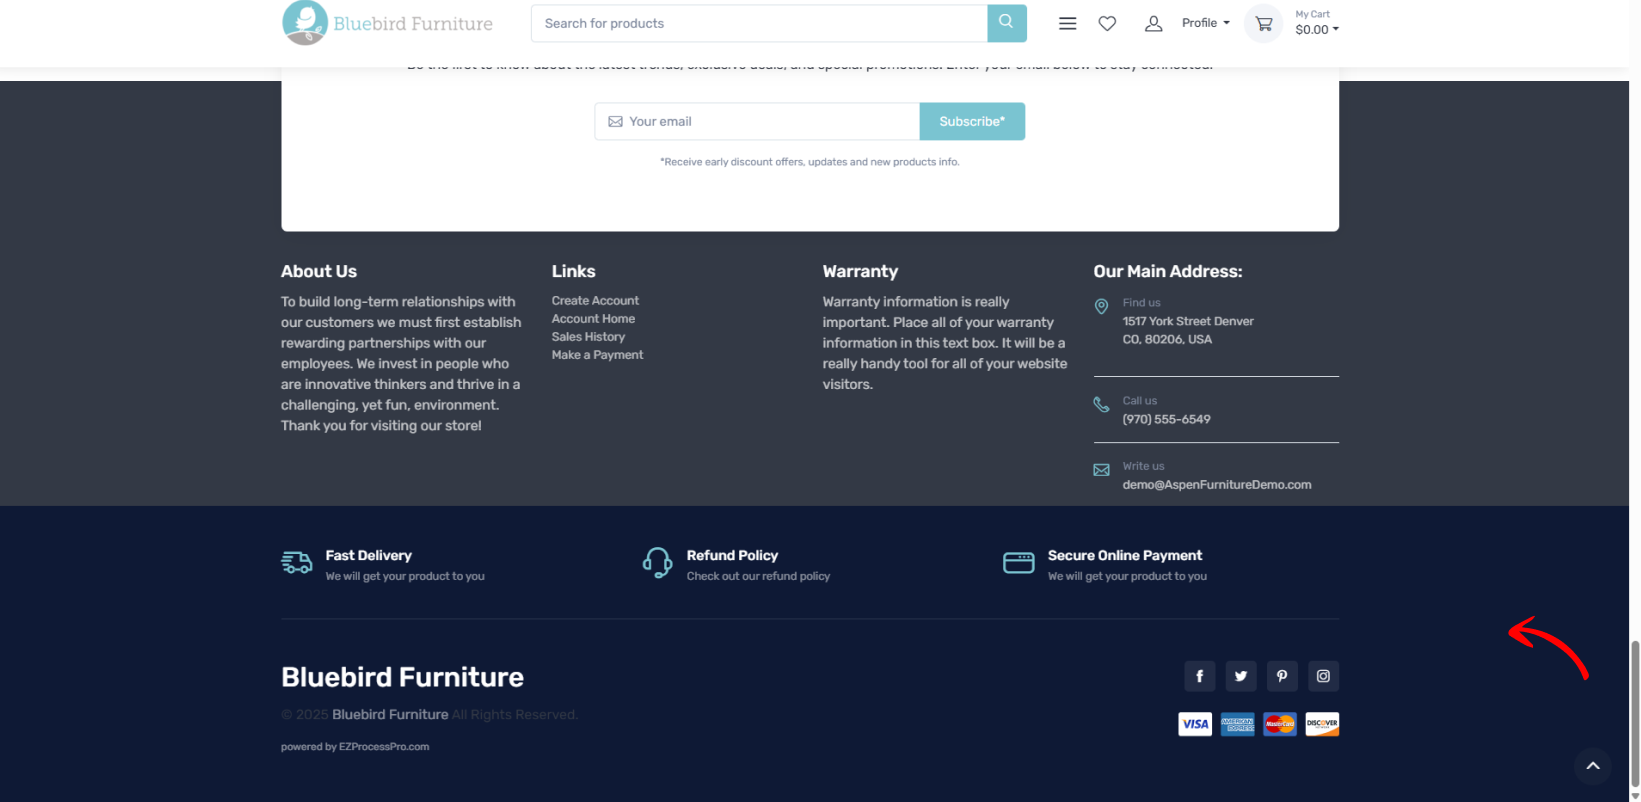Open the Refund Policy heading
The width and height of the screenshot is (1641, 802).
tap(732, 555)
